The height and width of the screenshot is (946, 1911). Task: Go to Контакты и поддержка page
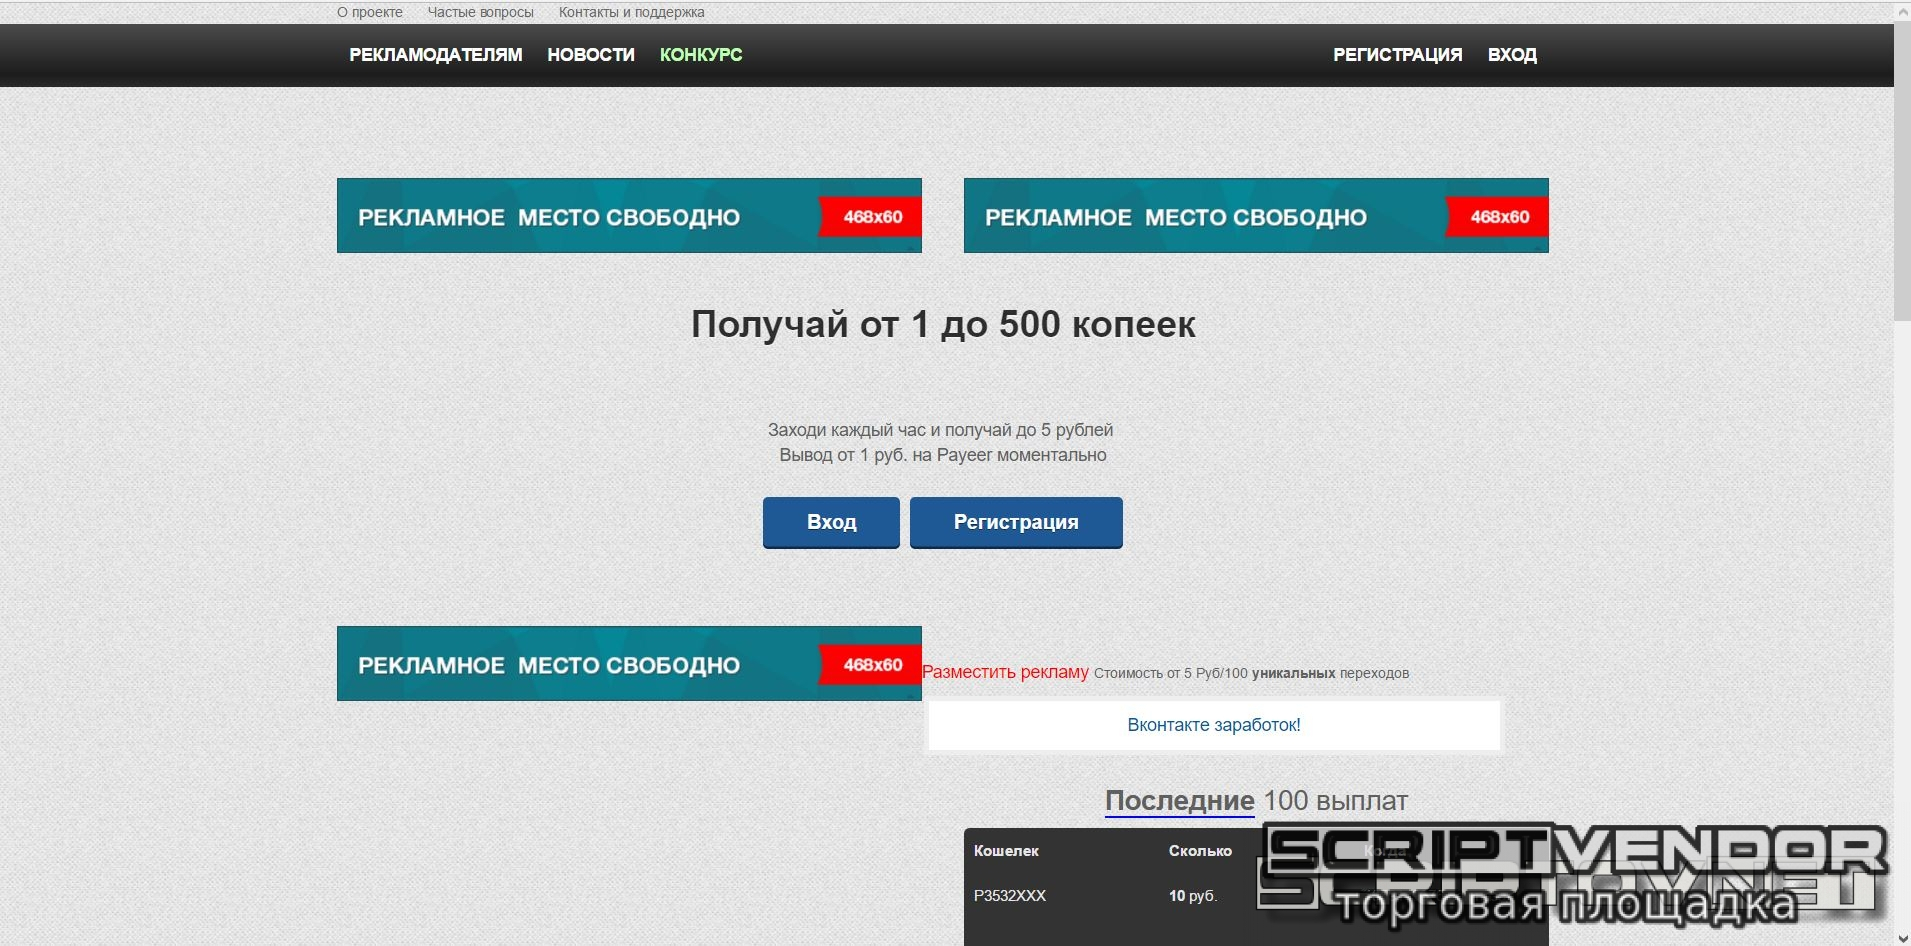[x=631, y=12]
